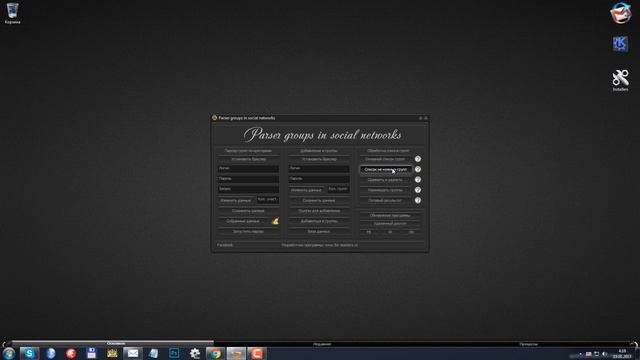This screenshot has height=360, width=640.
Task: Click Сохранить данные in the parser column
Action: point(248,211)
